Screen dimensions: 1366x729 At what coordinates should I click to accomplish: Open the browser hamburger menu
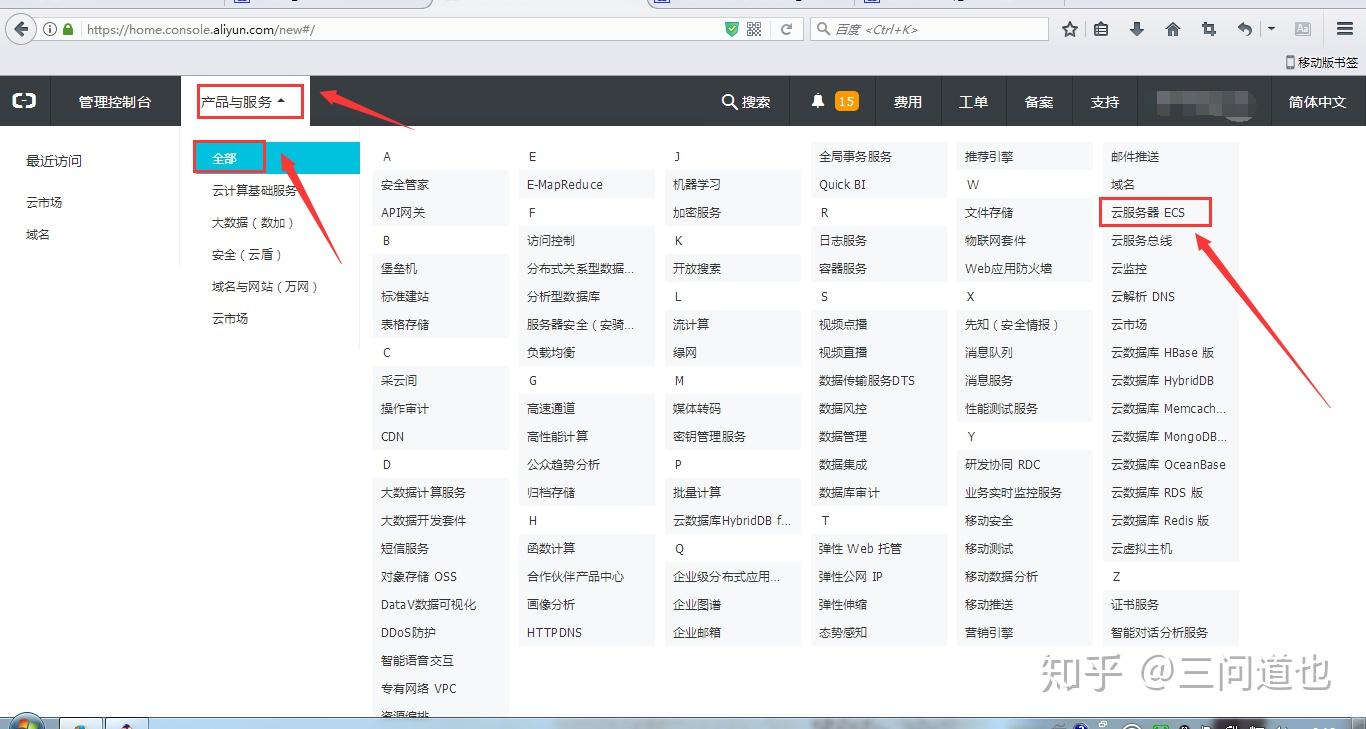[x=1344, y=29]
